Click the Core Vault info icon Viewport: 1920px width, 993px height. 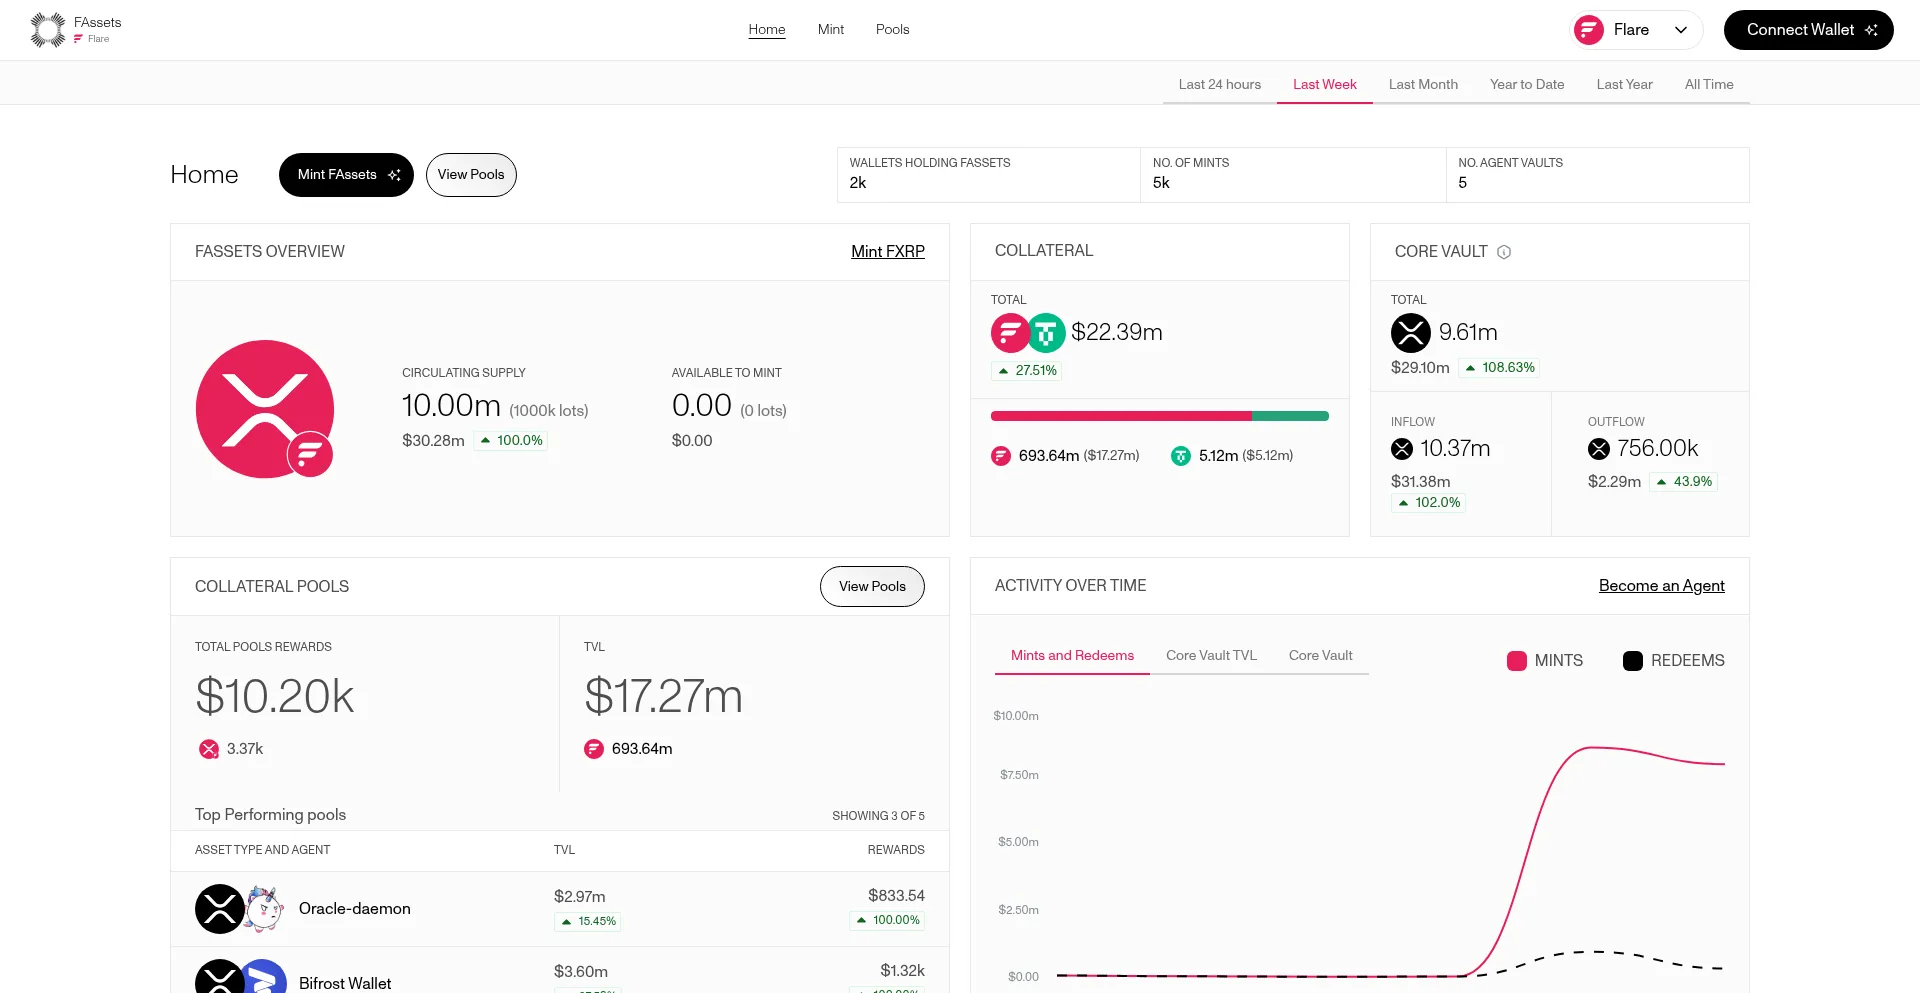click(x=1503, y=252)
